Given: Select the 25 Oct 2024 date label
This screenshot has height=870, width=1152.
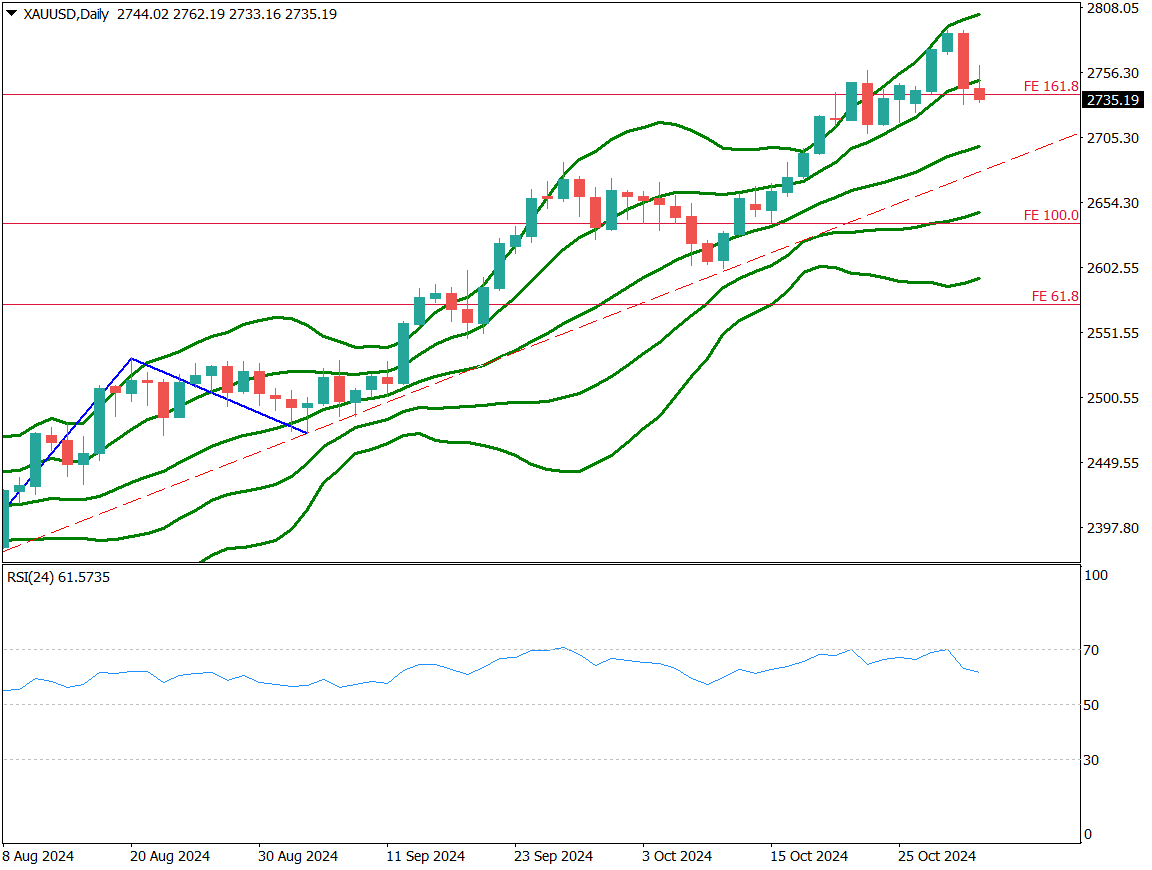Looking at the screenshot, I should click(x=936, y=857).
